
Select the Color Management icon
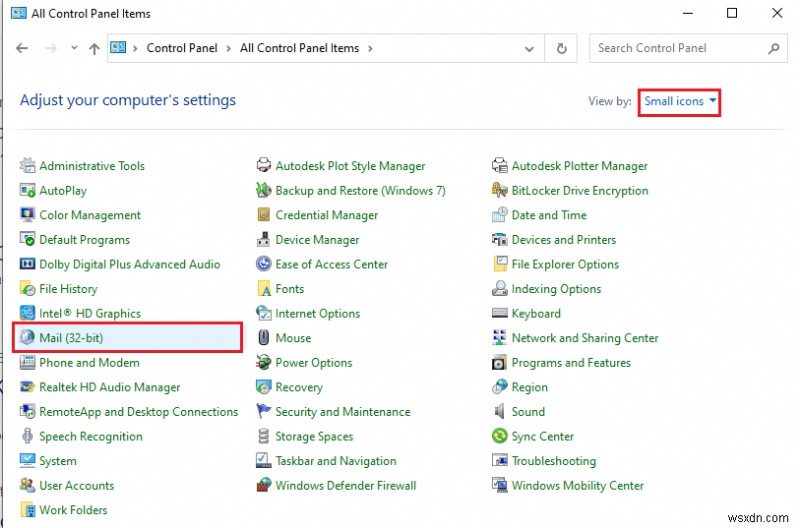(x=27, y=215)
